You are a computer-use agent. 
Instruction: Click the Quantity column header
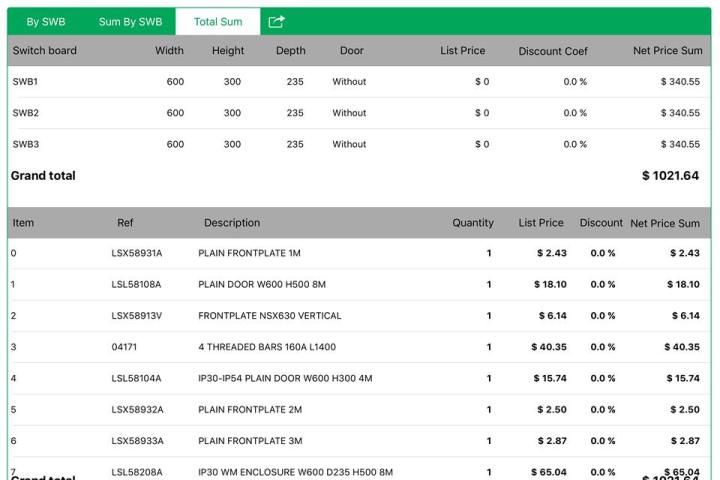pos(473,223)
